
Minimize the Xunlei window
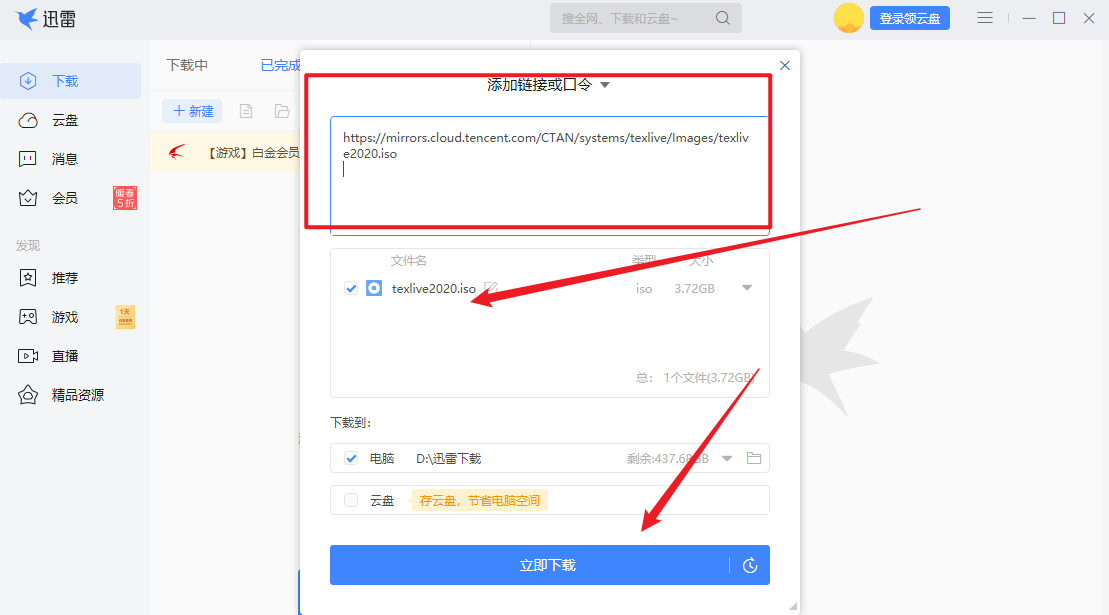(x=1029, y=18)
